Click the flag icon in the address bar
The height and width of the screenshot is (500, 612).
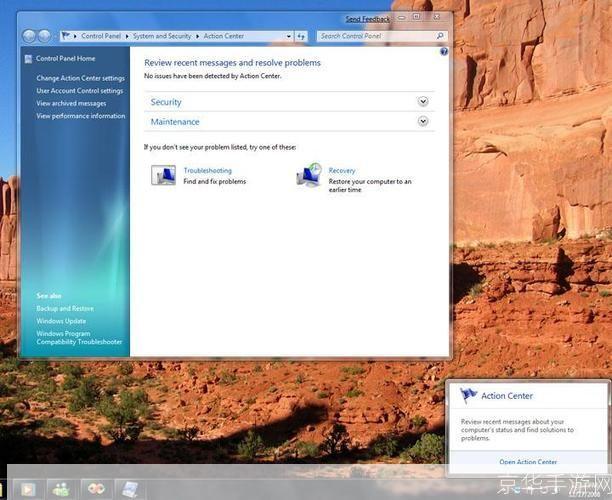pyautogui.click(x=66, y=36)
